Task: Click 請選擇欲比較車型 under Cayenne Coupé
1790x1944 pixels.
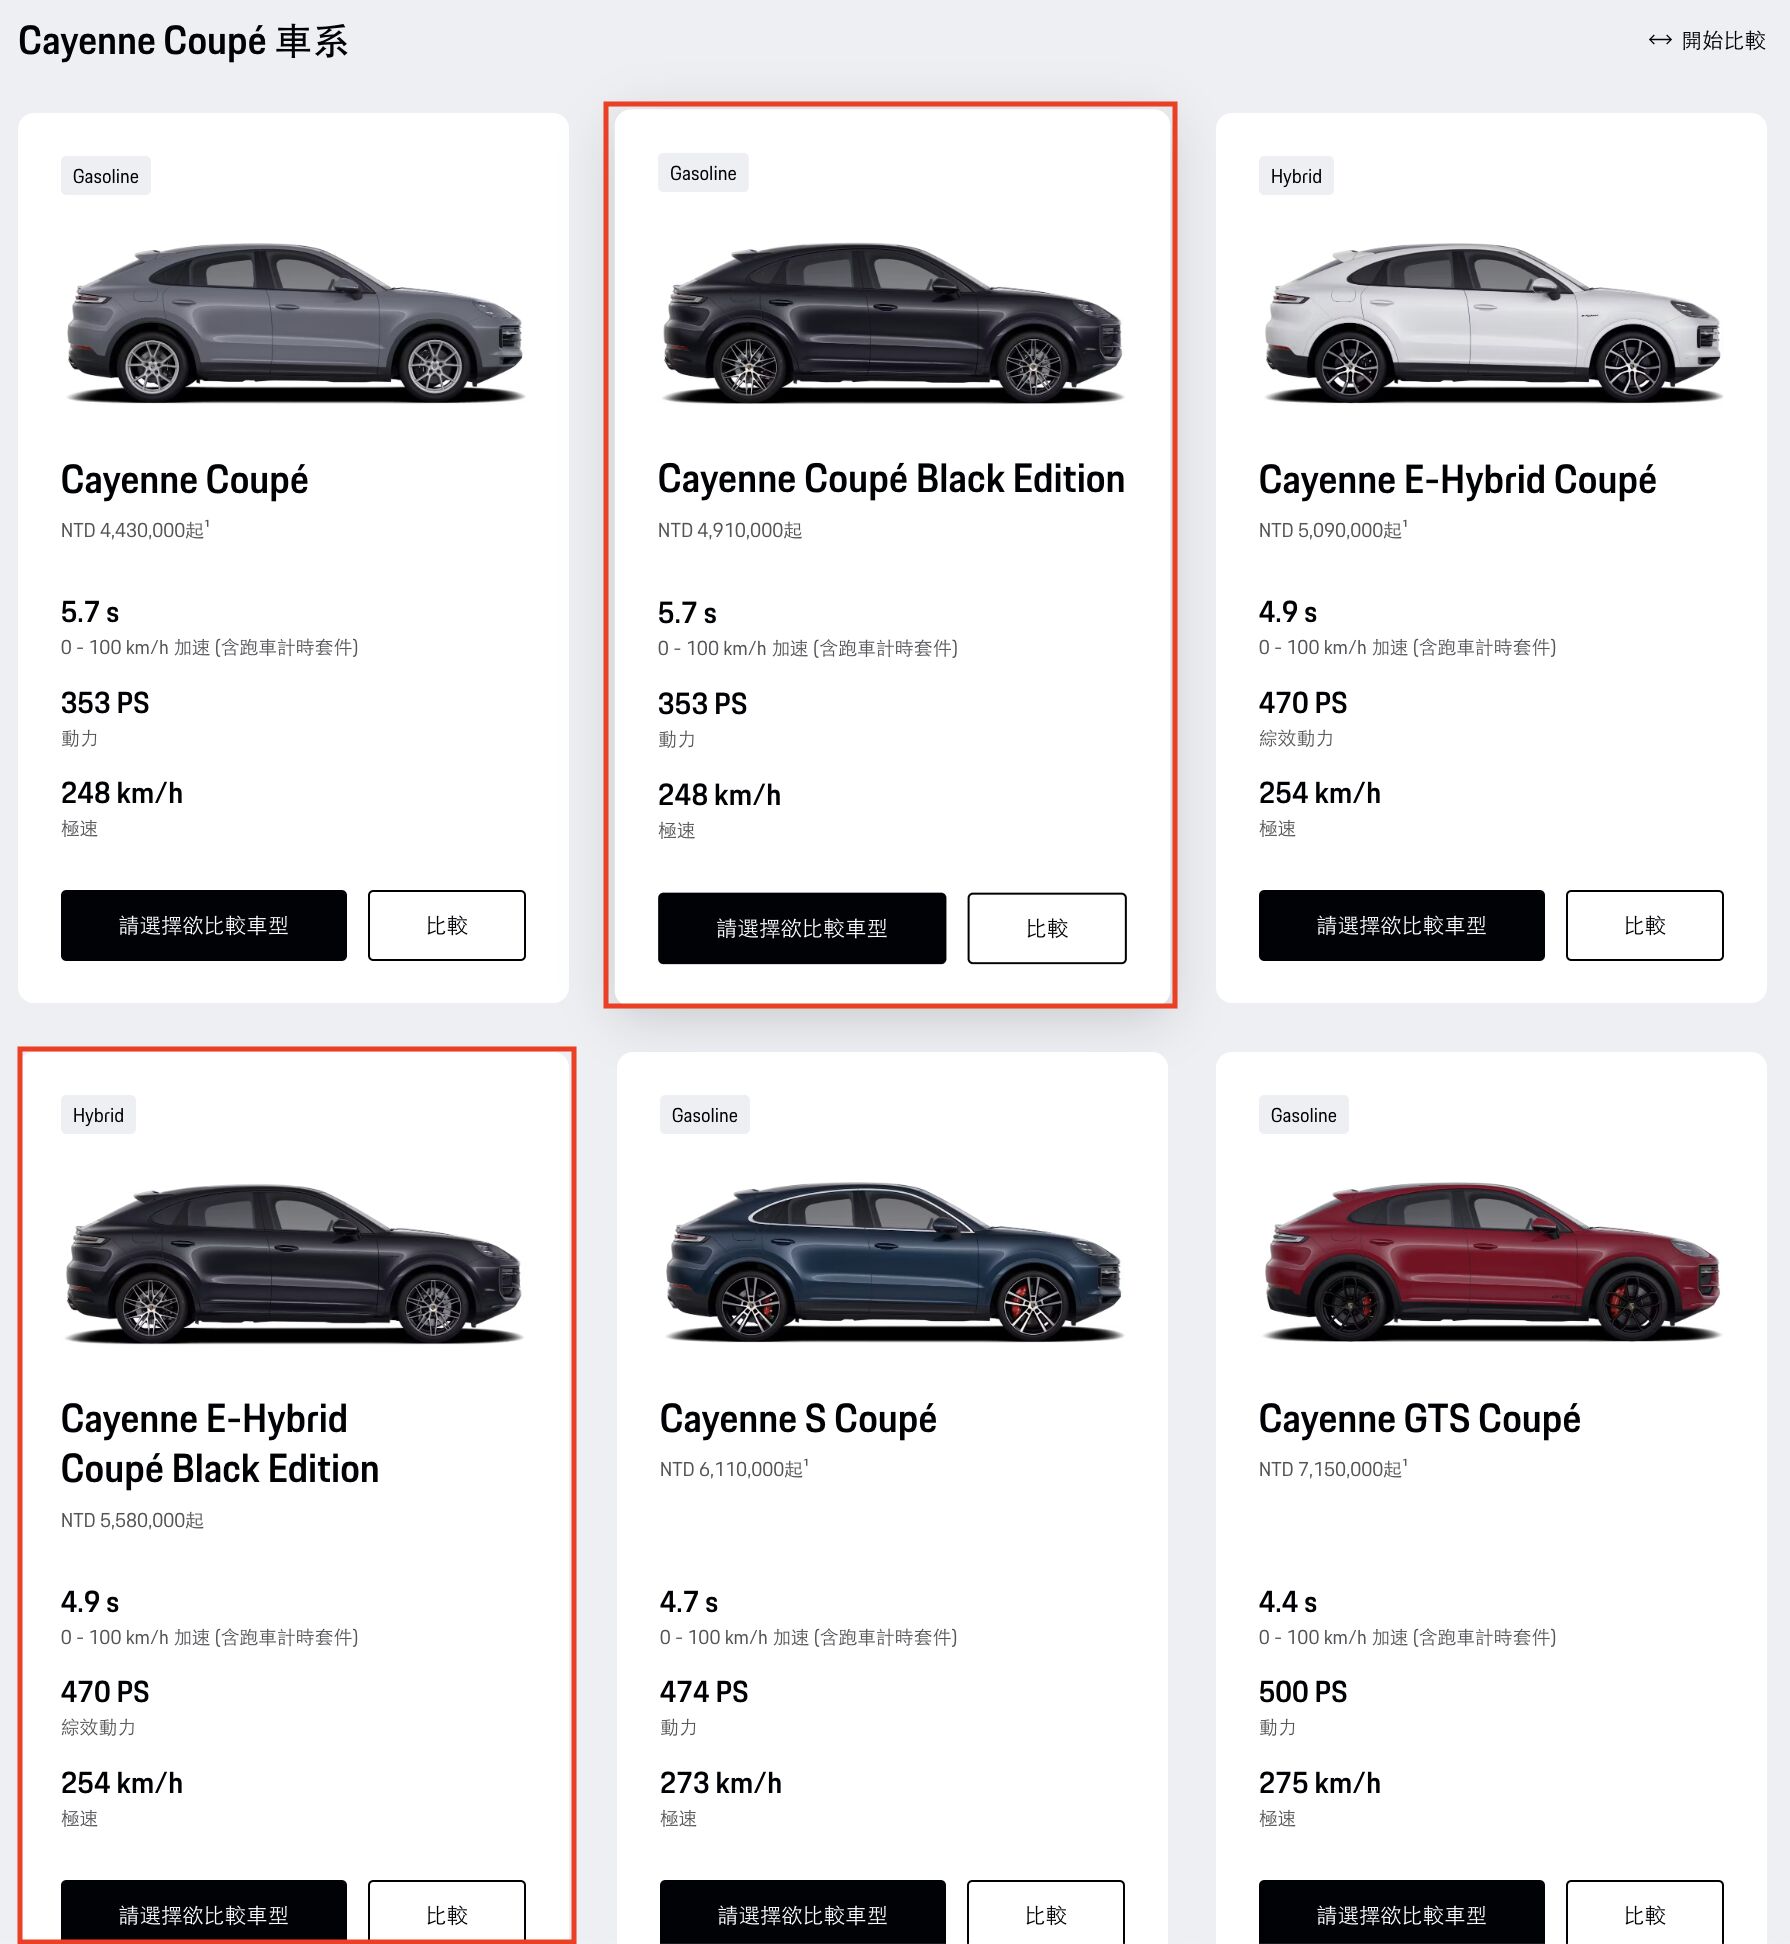Action: 204,925
